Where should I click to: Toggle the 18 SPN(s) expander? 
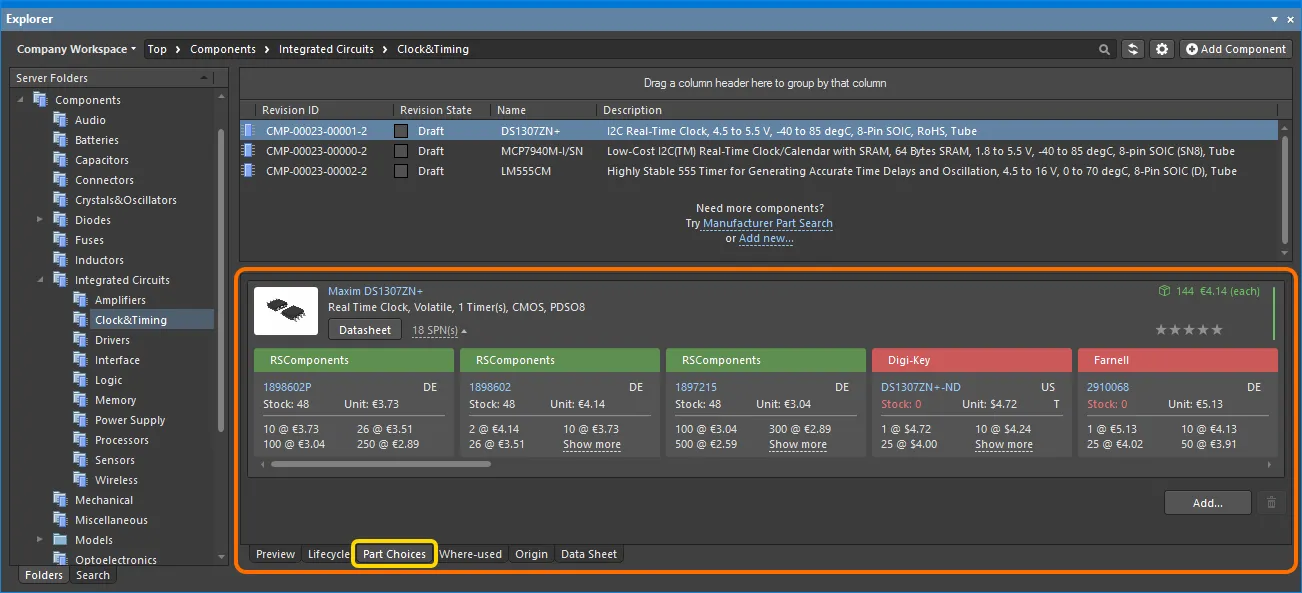[439, 330]
